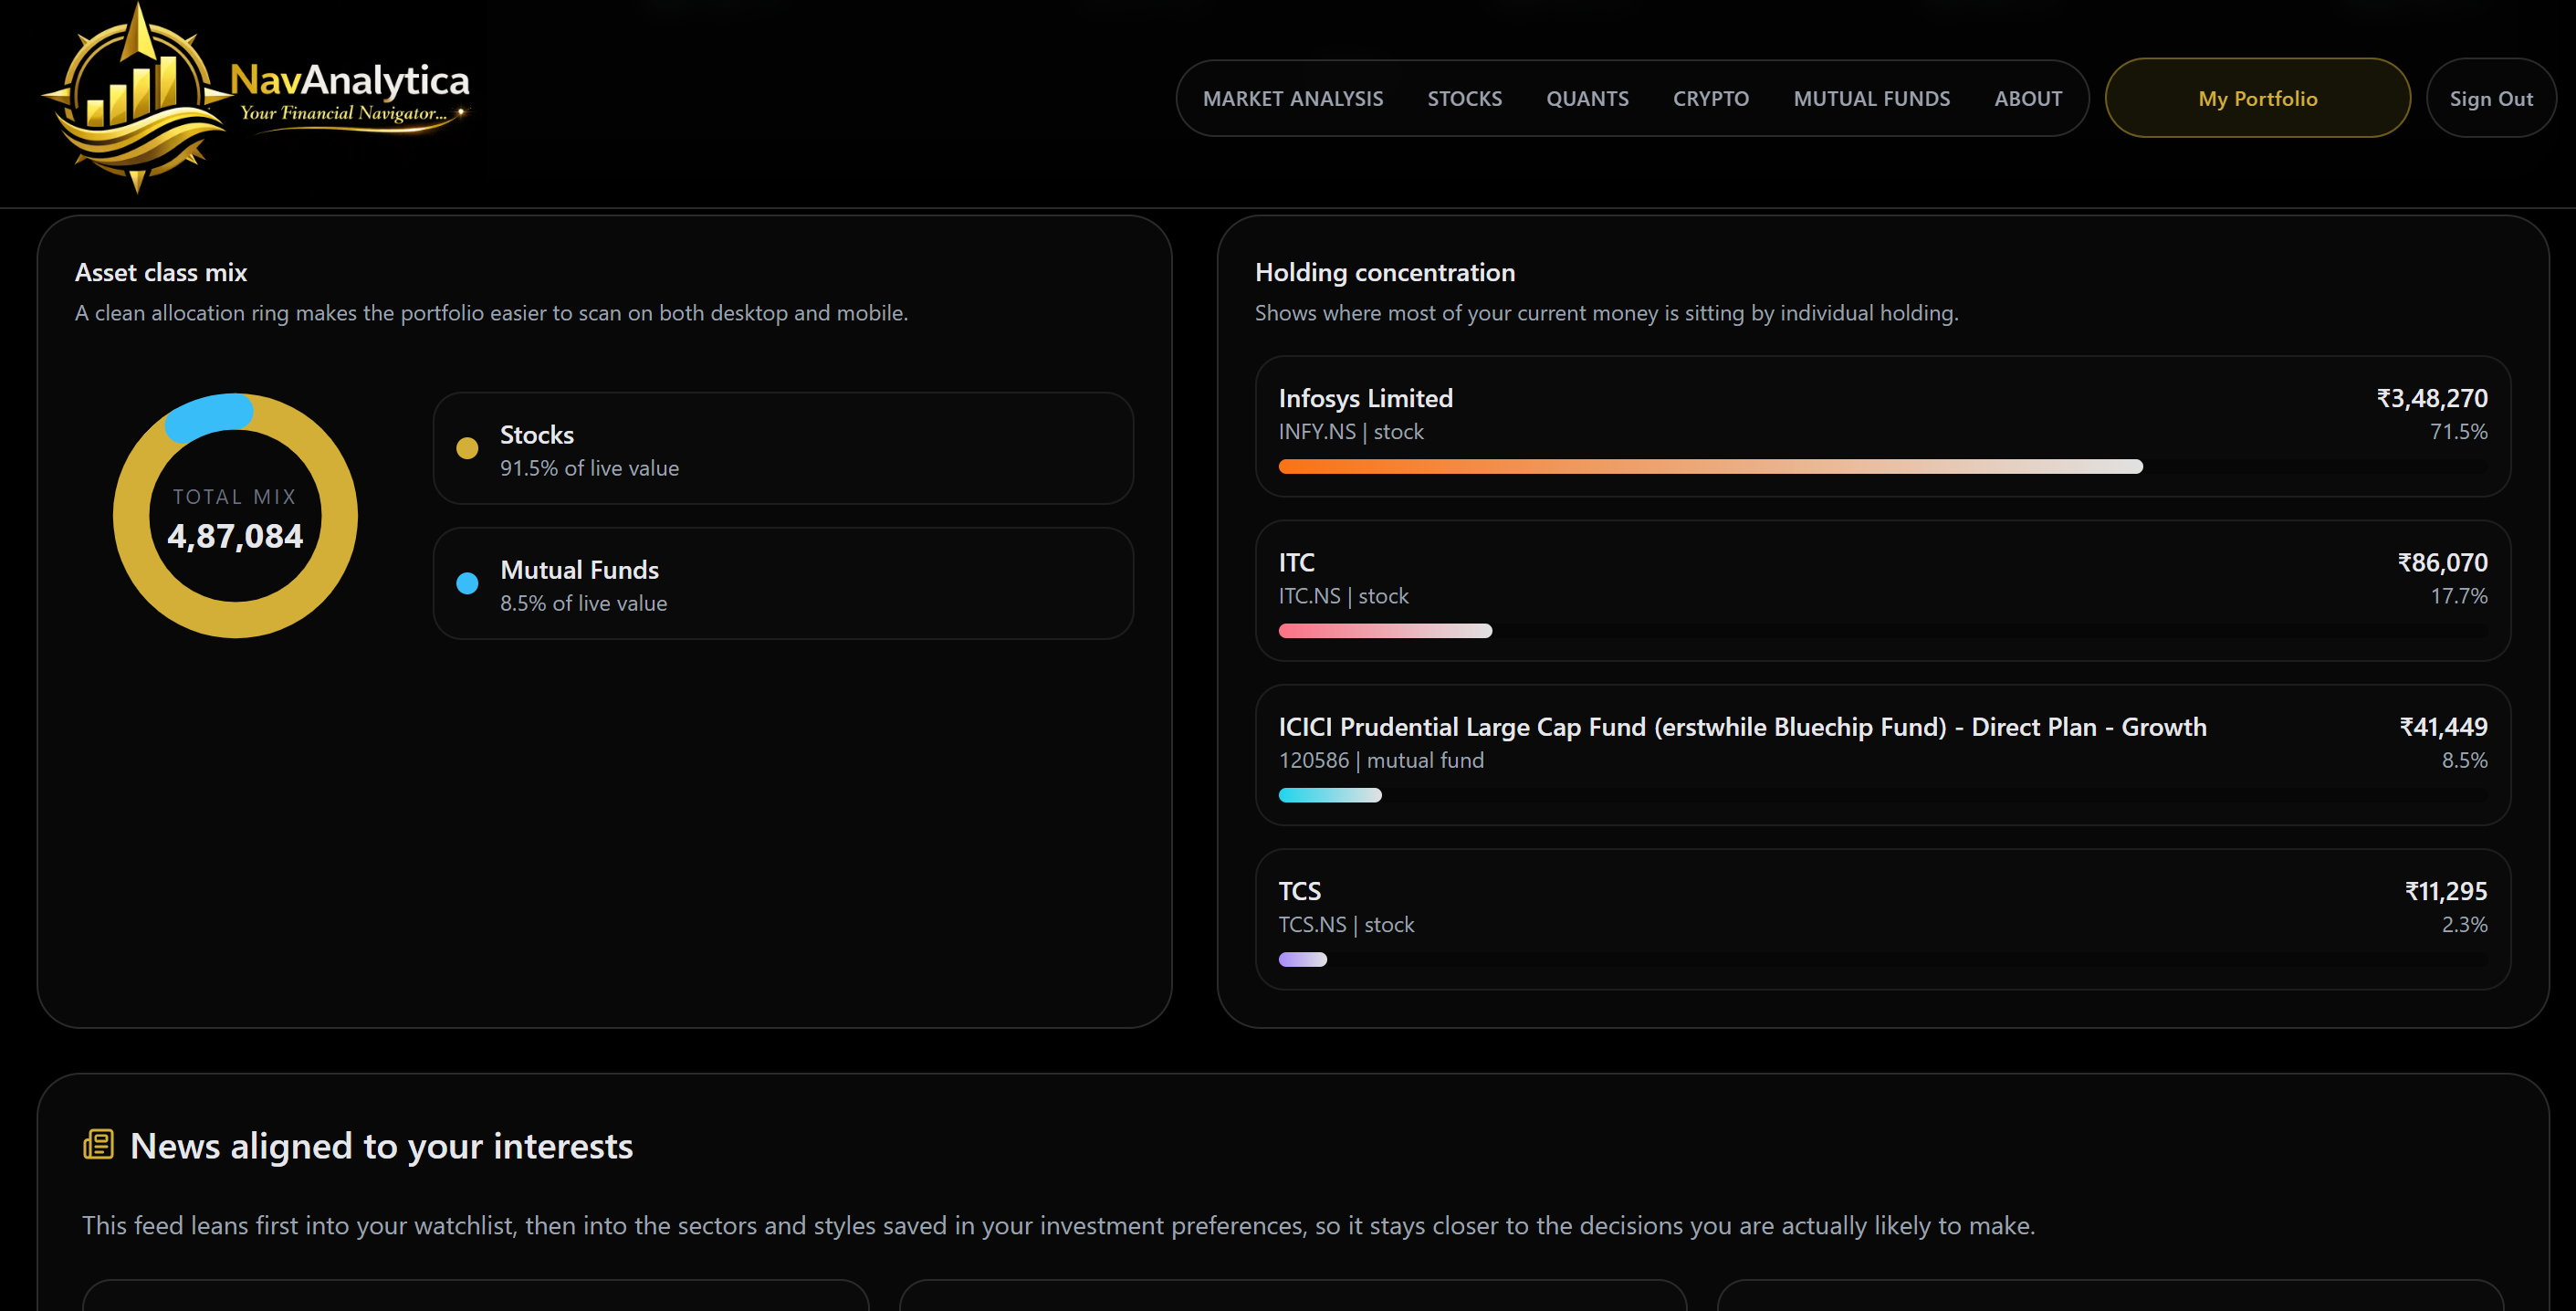Click the ITC.NS | stock ticker label
The height and width of the screenshot is (1311, 2576).
point(1343,596)
